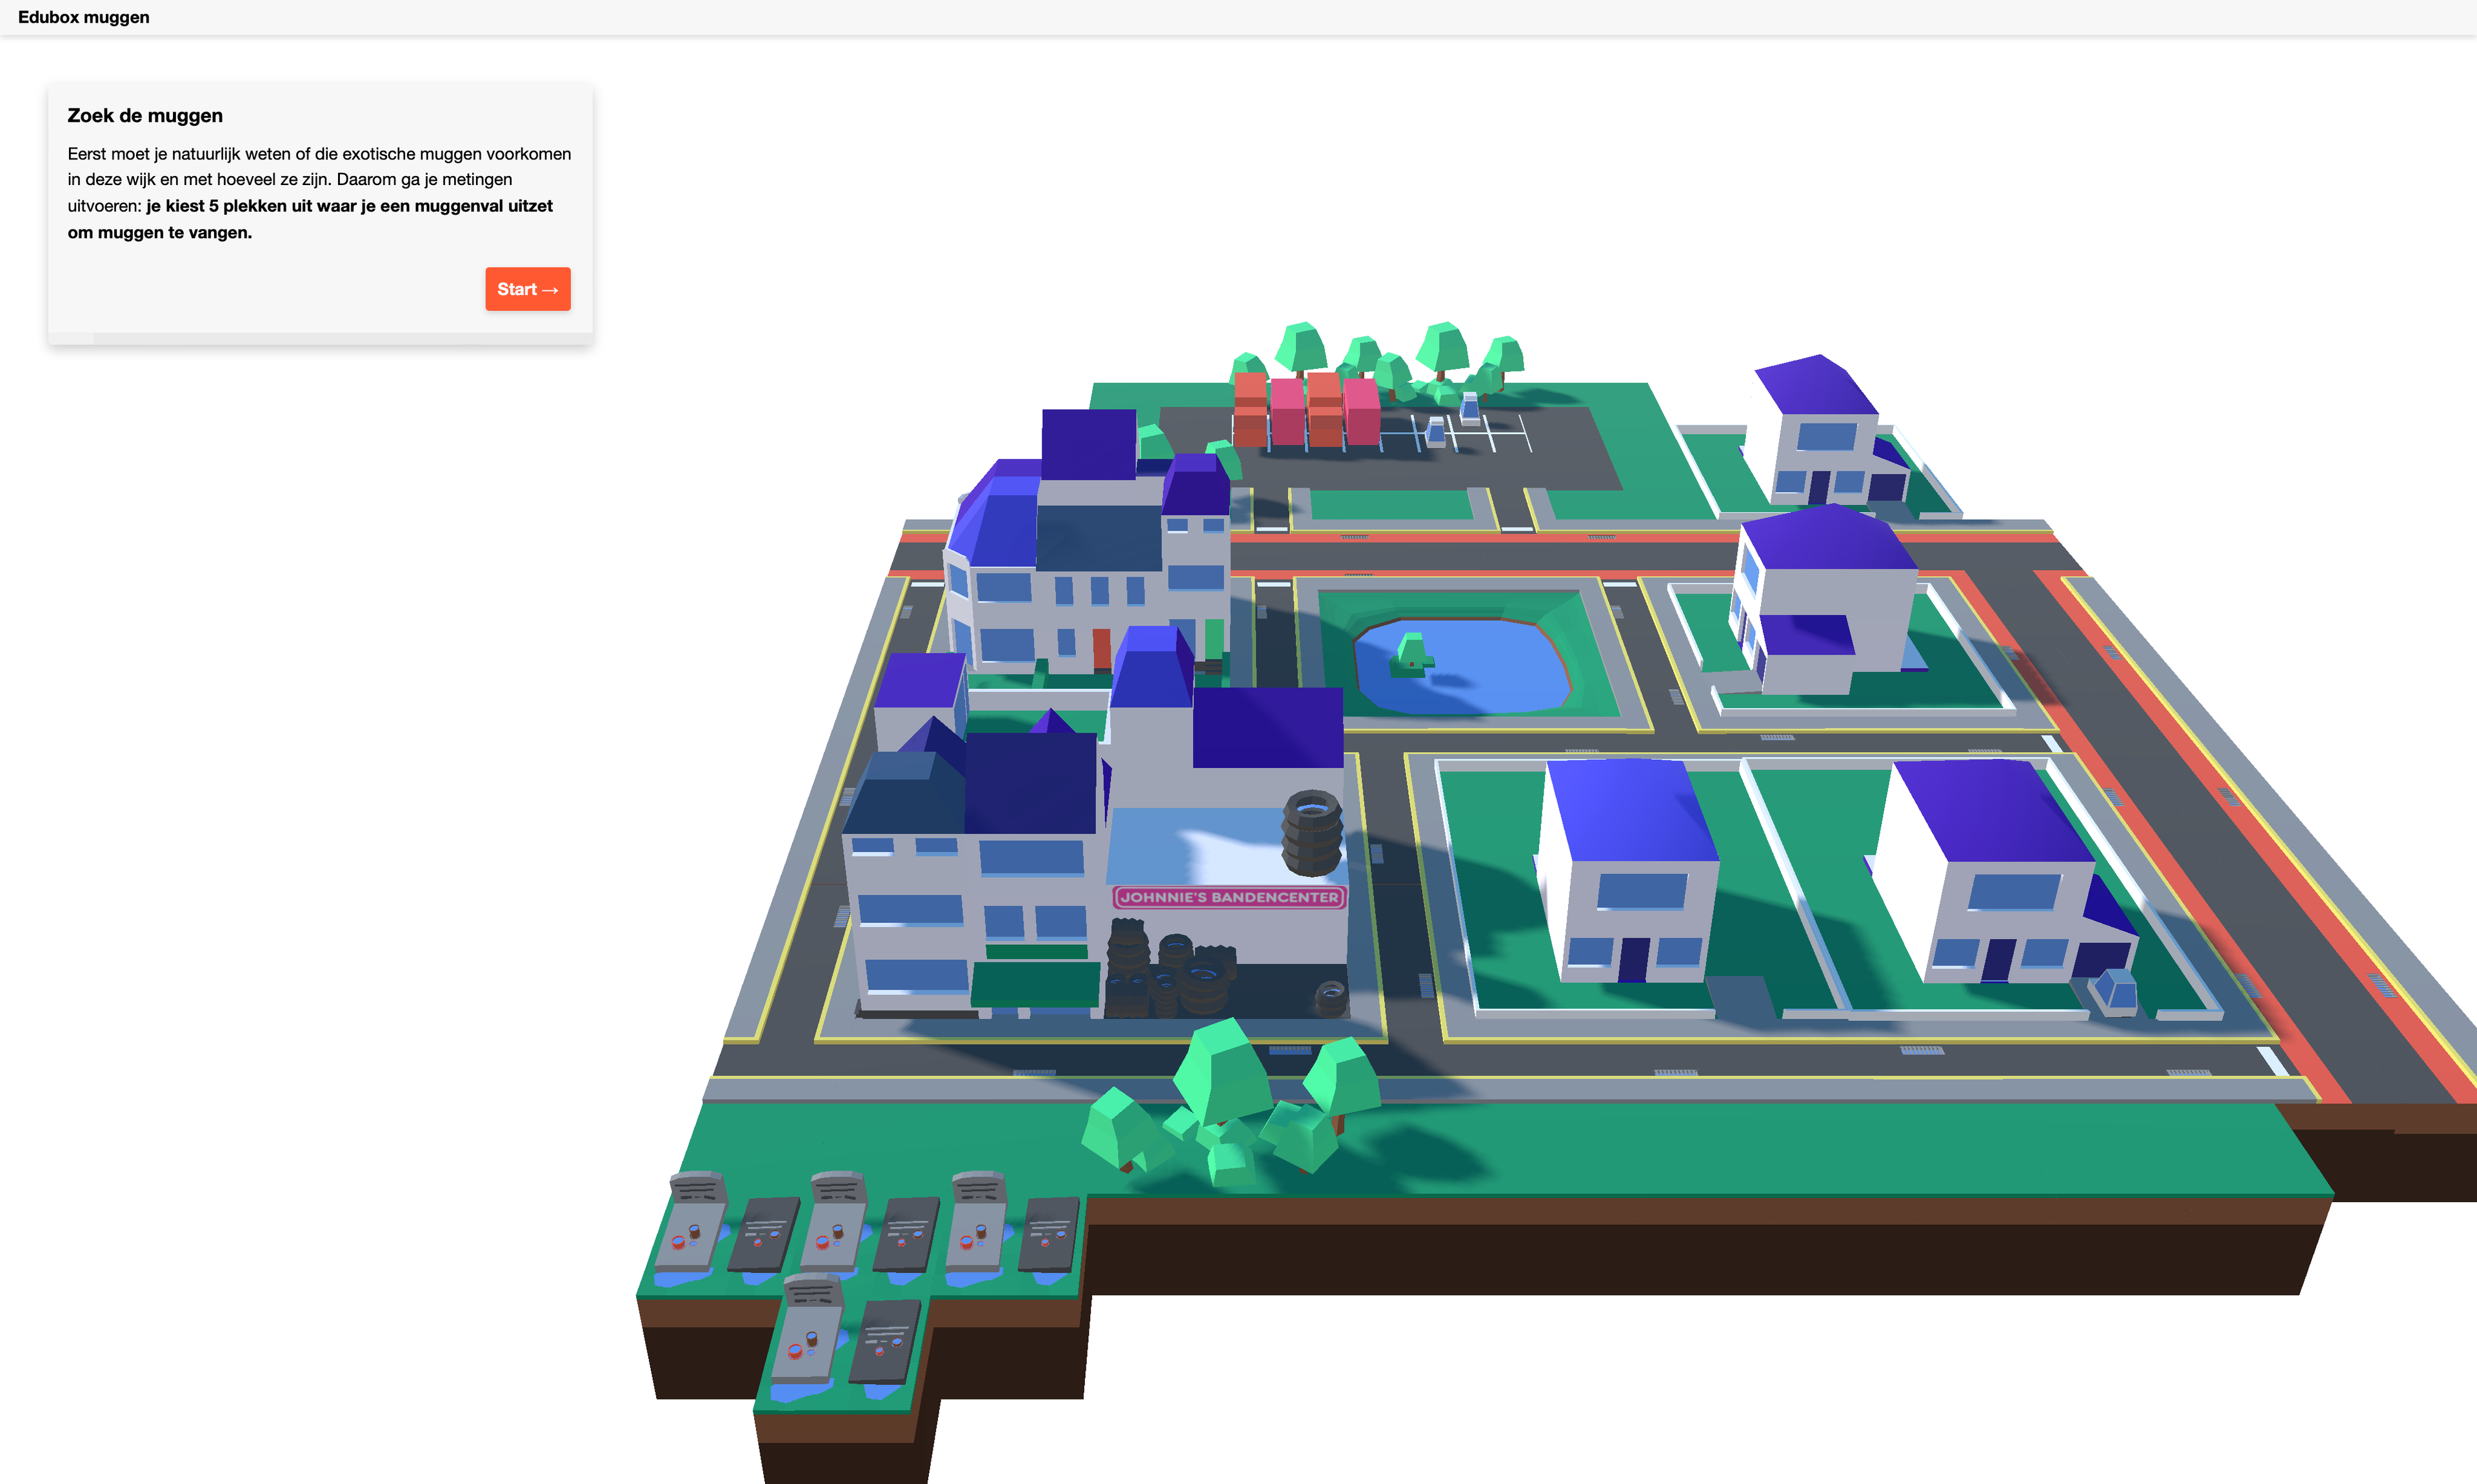Screen dimensions: 2477x1484
Task: Click the orange Start button
Action: pyautogui.click(x=527, y=289)
